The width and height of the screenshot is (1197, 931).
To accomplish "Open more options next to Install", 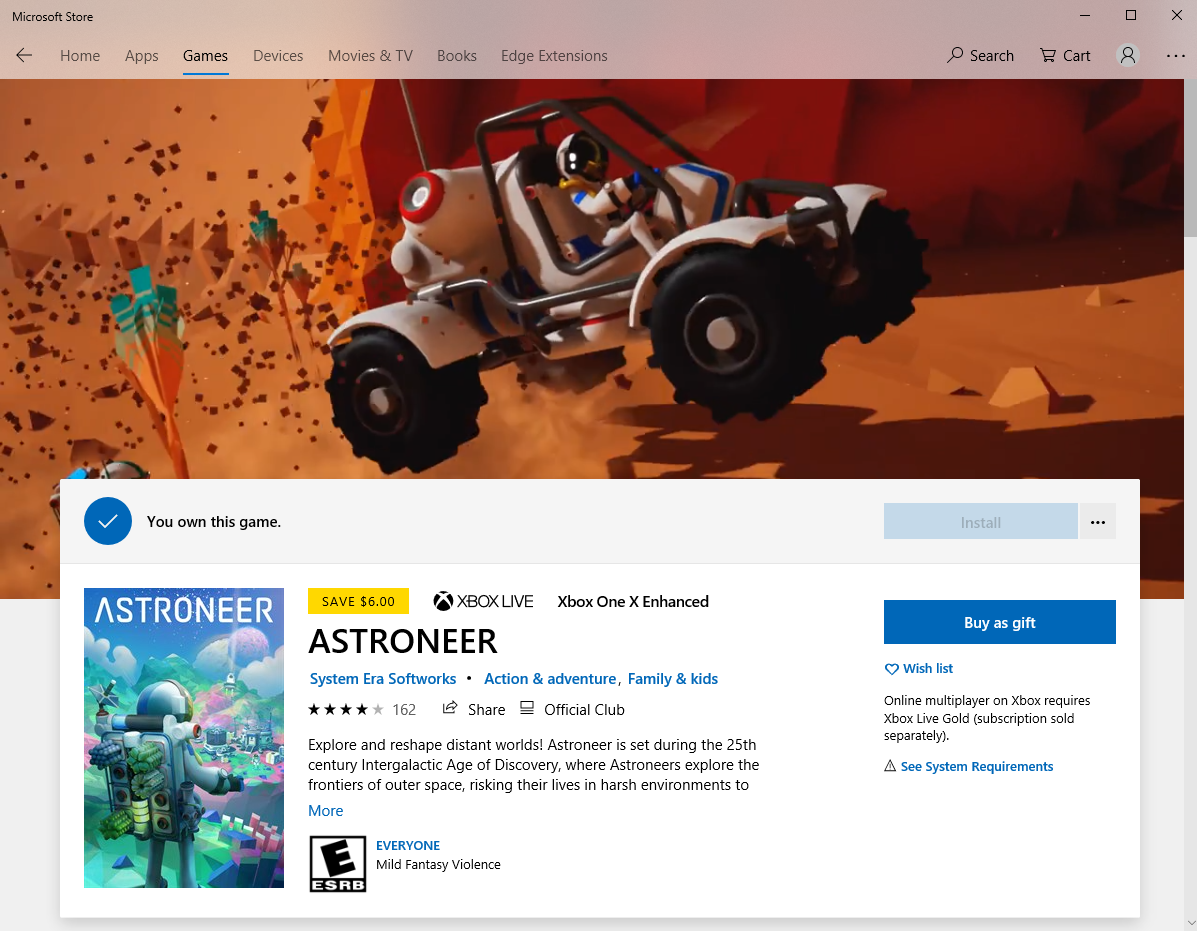I will click(x=1098, y=522).
